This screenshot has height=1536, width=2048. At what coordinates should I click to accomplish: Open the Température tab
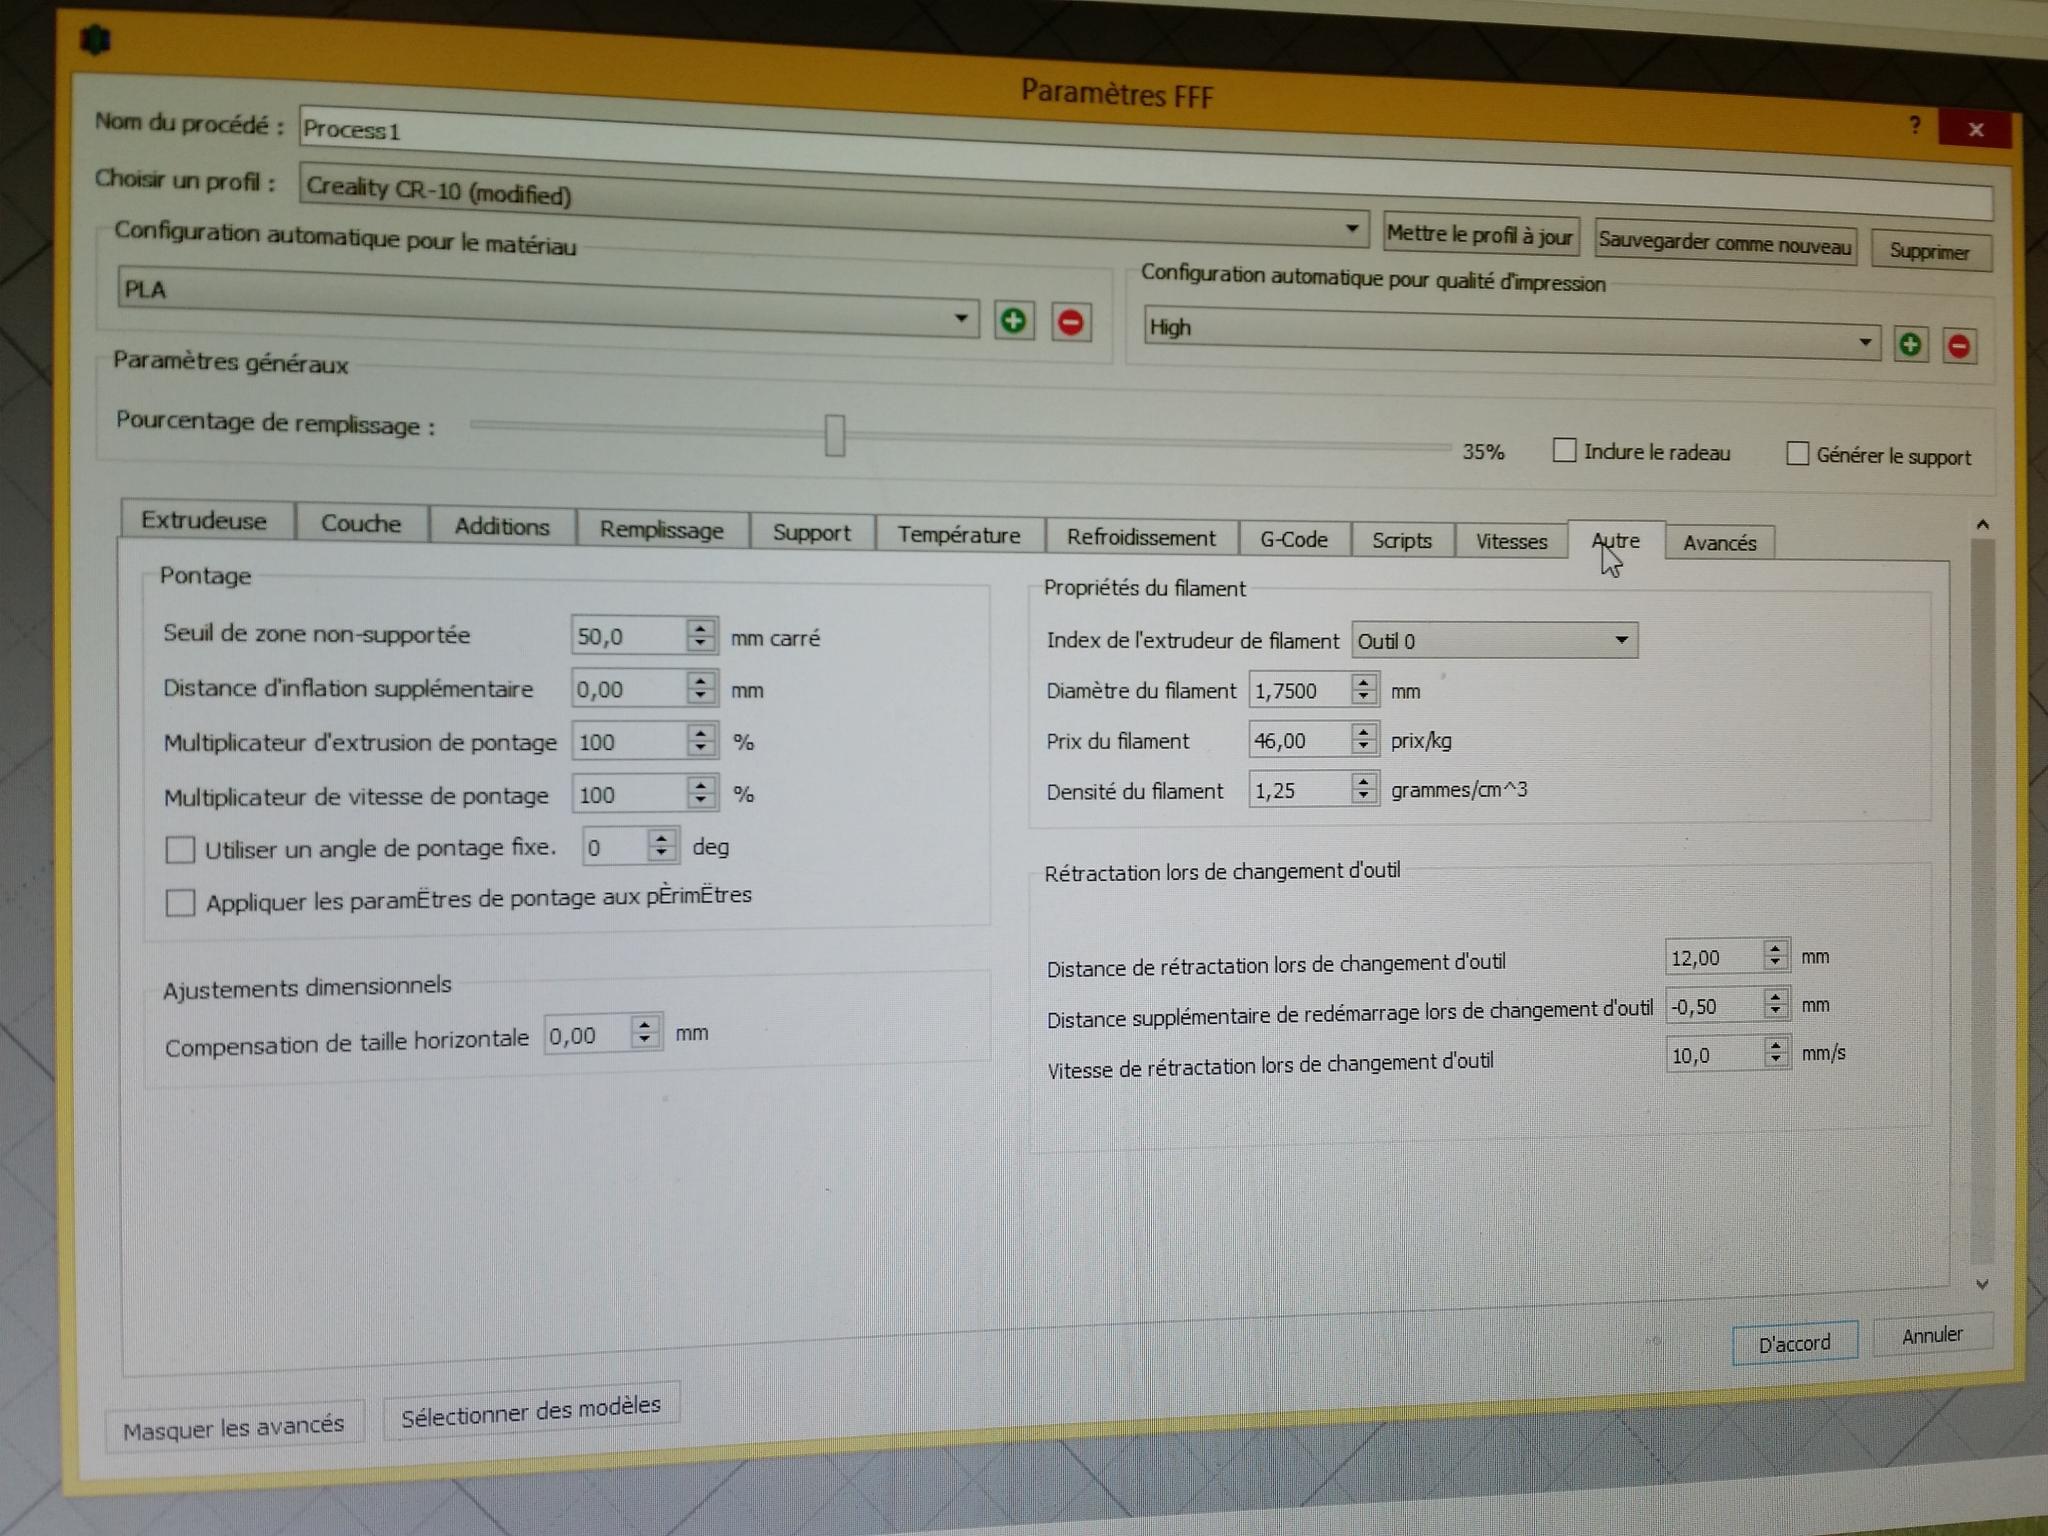pyautogui.click(x=958, y=535)
